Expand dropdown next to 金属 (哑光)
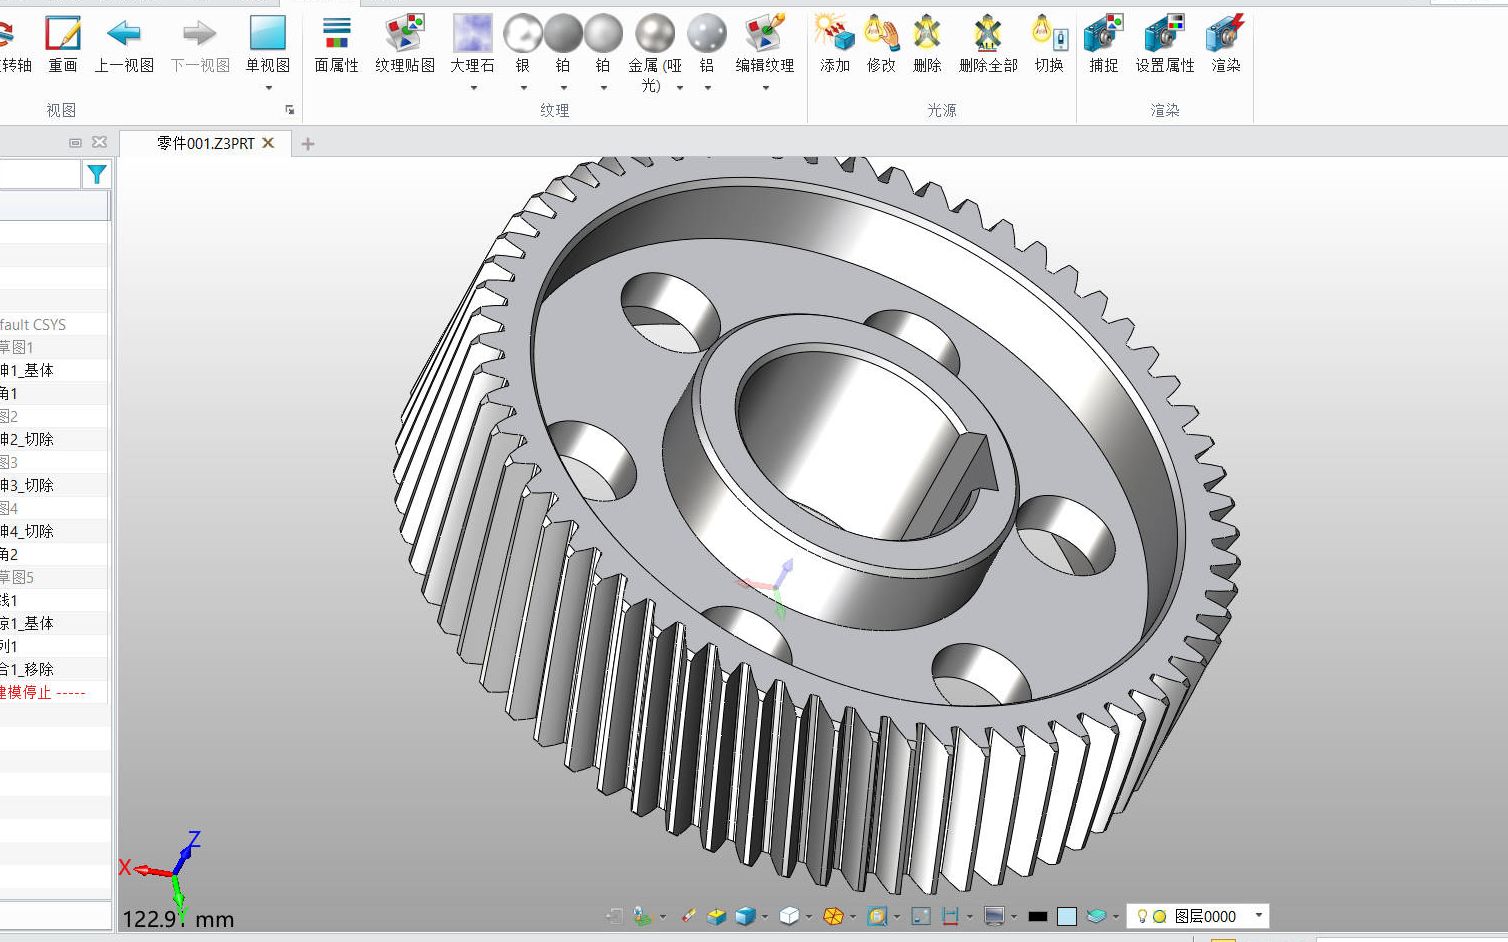 (x=680, y=88)
